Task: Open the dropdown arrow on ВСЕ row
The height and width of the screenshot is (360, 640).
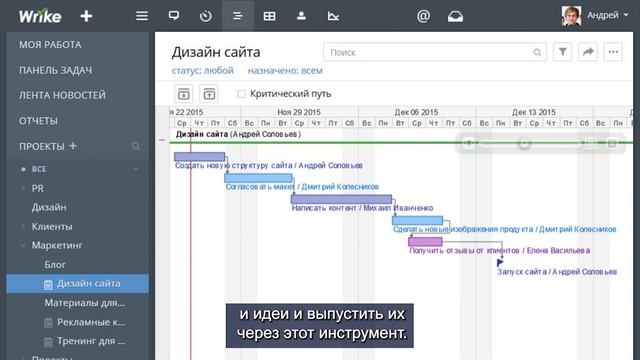Action: point(135,169)
